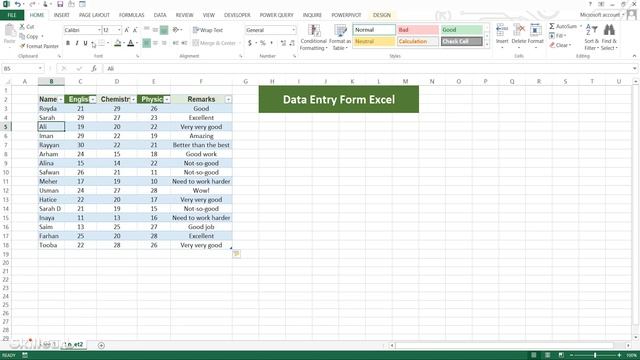Click Undo arrow in Quick Access Toolbar
The width and height of the screenshot is (640, 360).
(x=18, y=4)
